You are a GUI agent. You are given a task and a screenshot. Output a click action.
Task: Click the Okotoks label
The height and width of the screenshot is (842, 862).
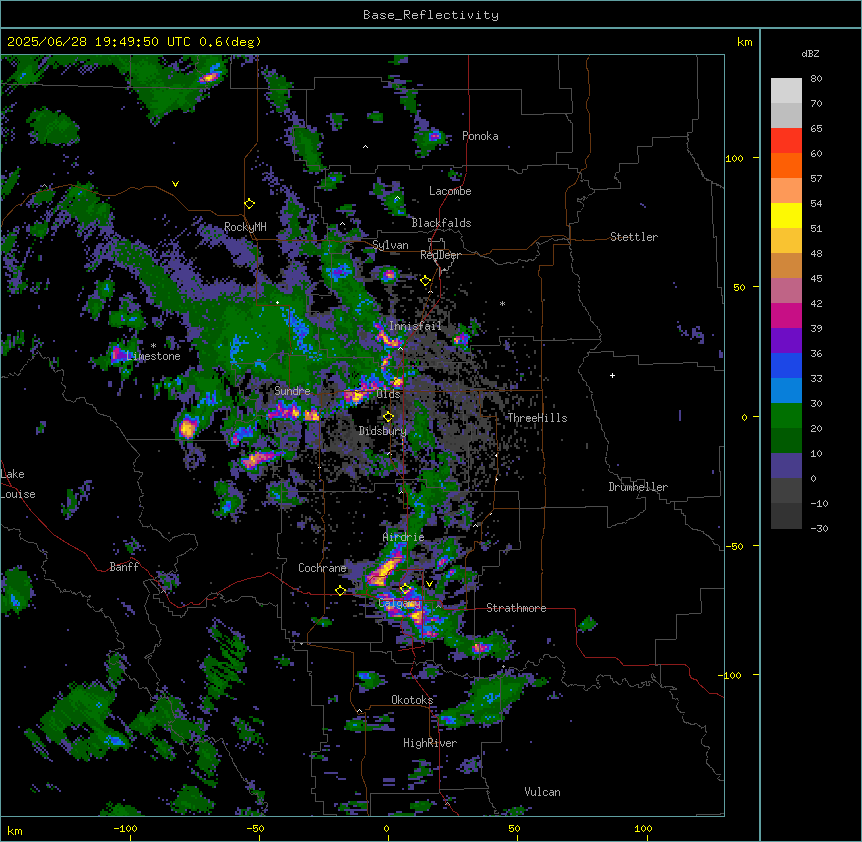point(412,700)
